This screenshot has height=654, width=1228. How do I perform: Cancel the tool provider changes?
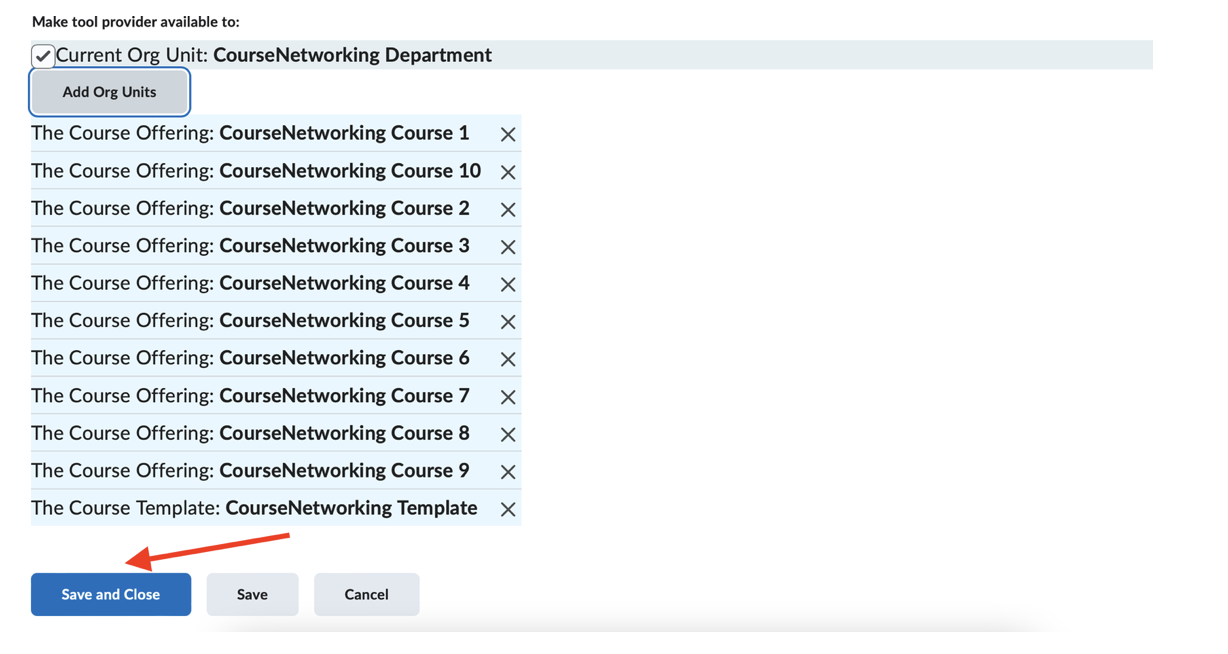pos(366,594)
